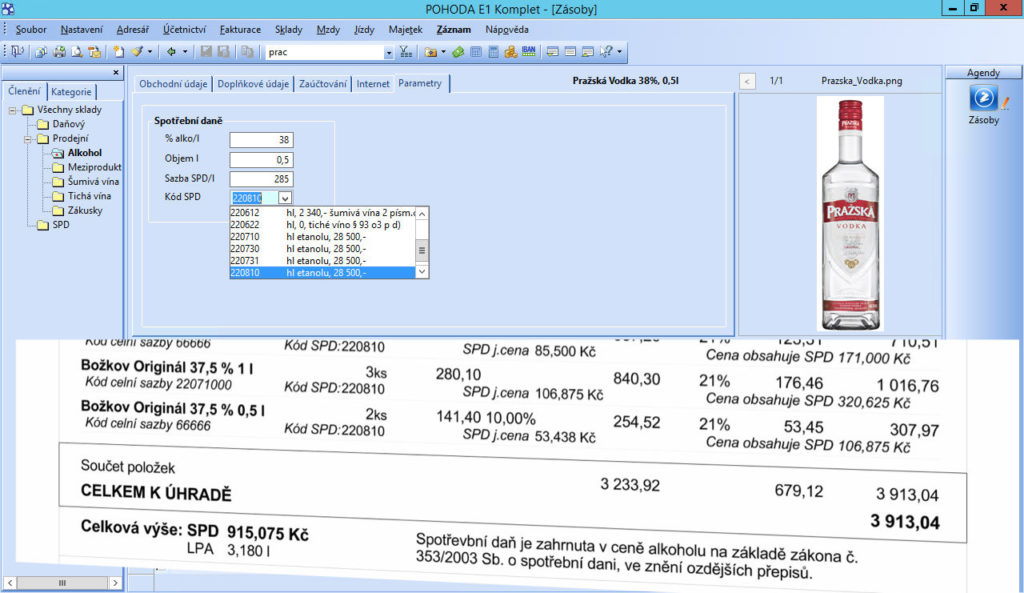Screen dimensions: 1024x593
Task: Create a new record with the toolbar icon
Action: coord(118,52)
